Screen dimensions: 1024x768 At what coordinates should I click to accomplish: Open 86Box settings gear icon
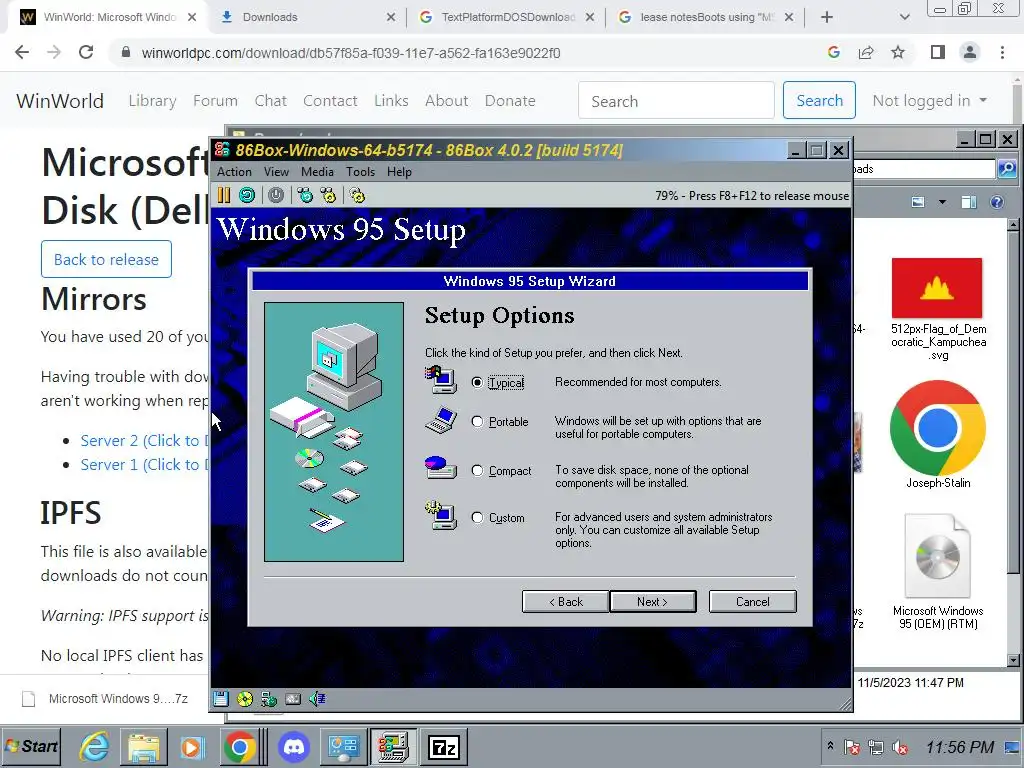pyautogui.click(x=357, y=195)
